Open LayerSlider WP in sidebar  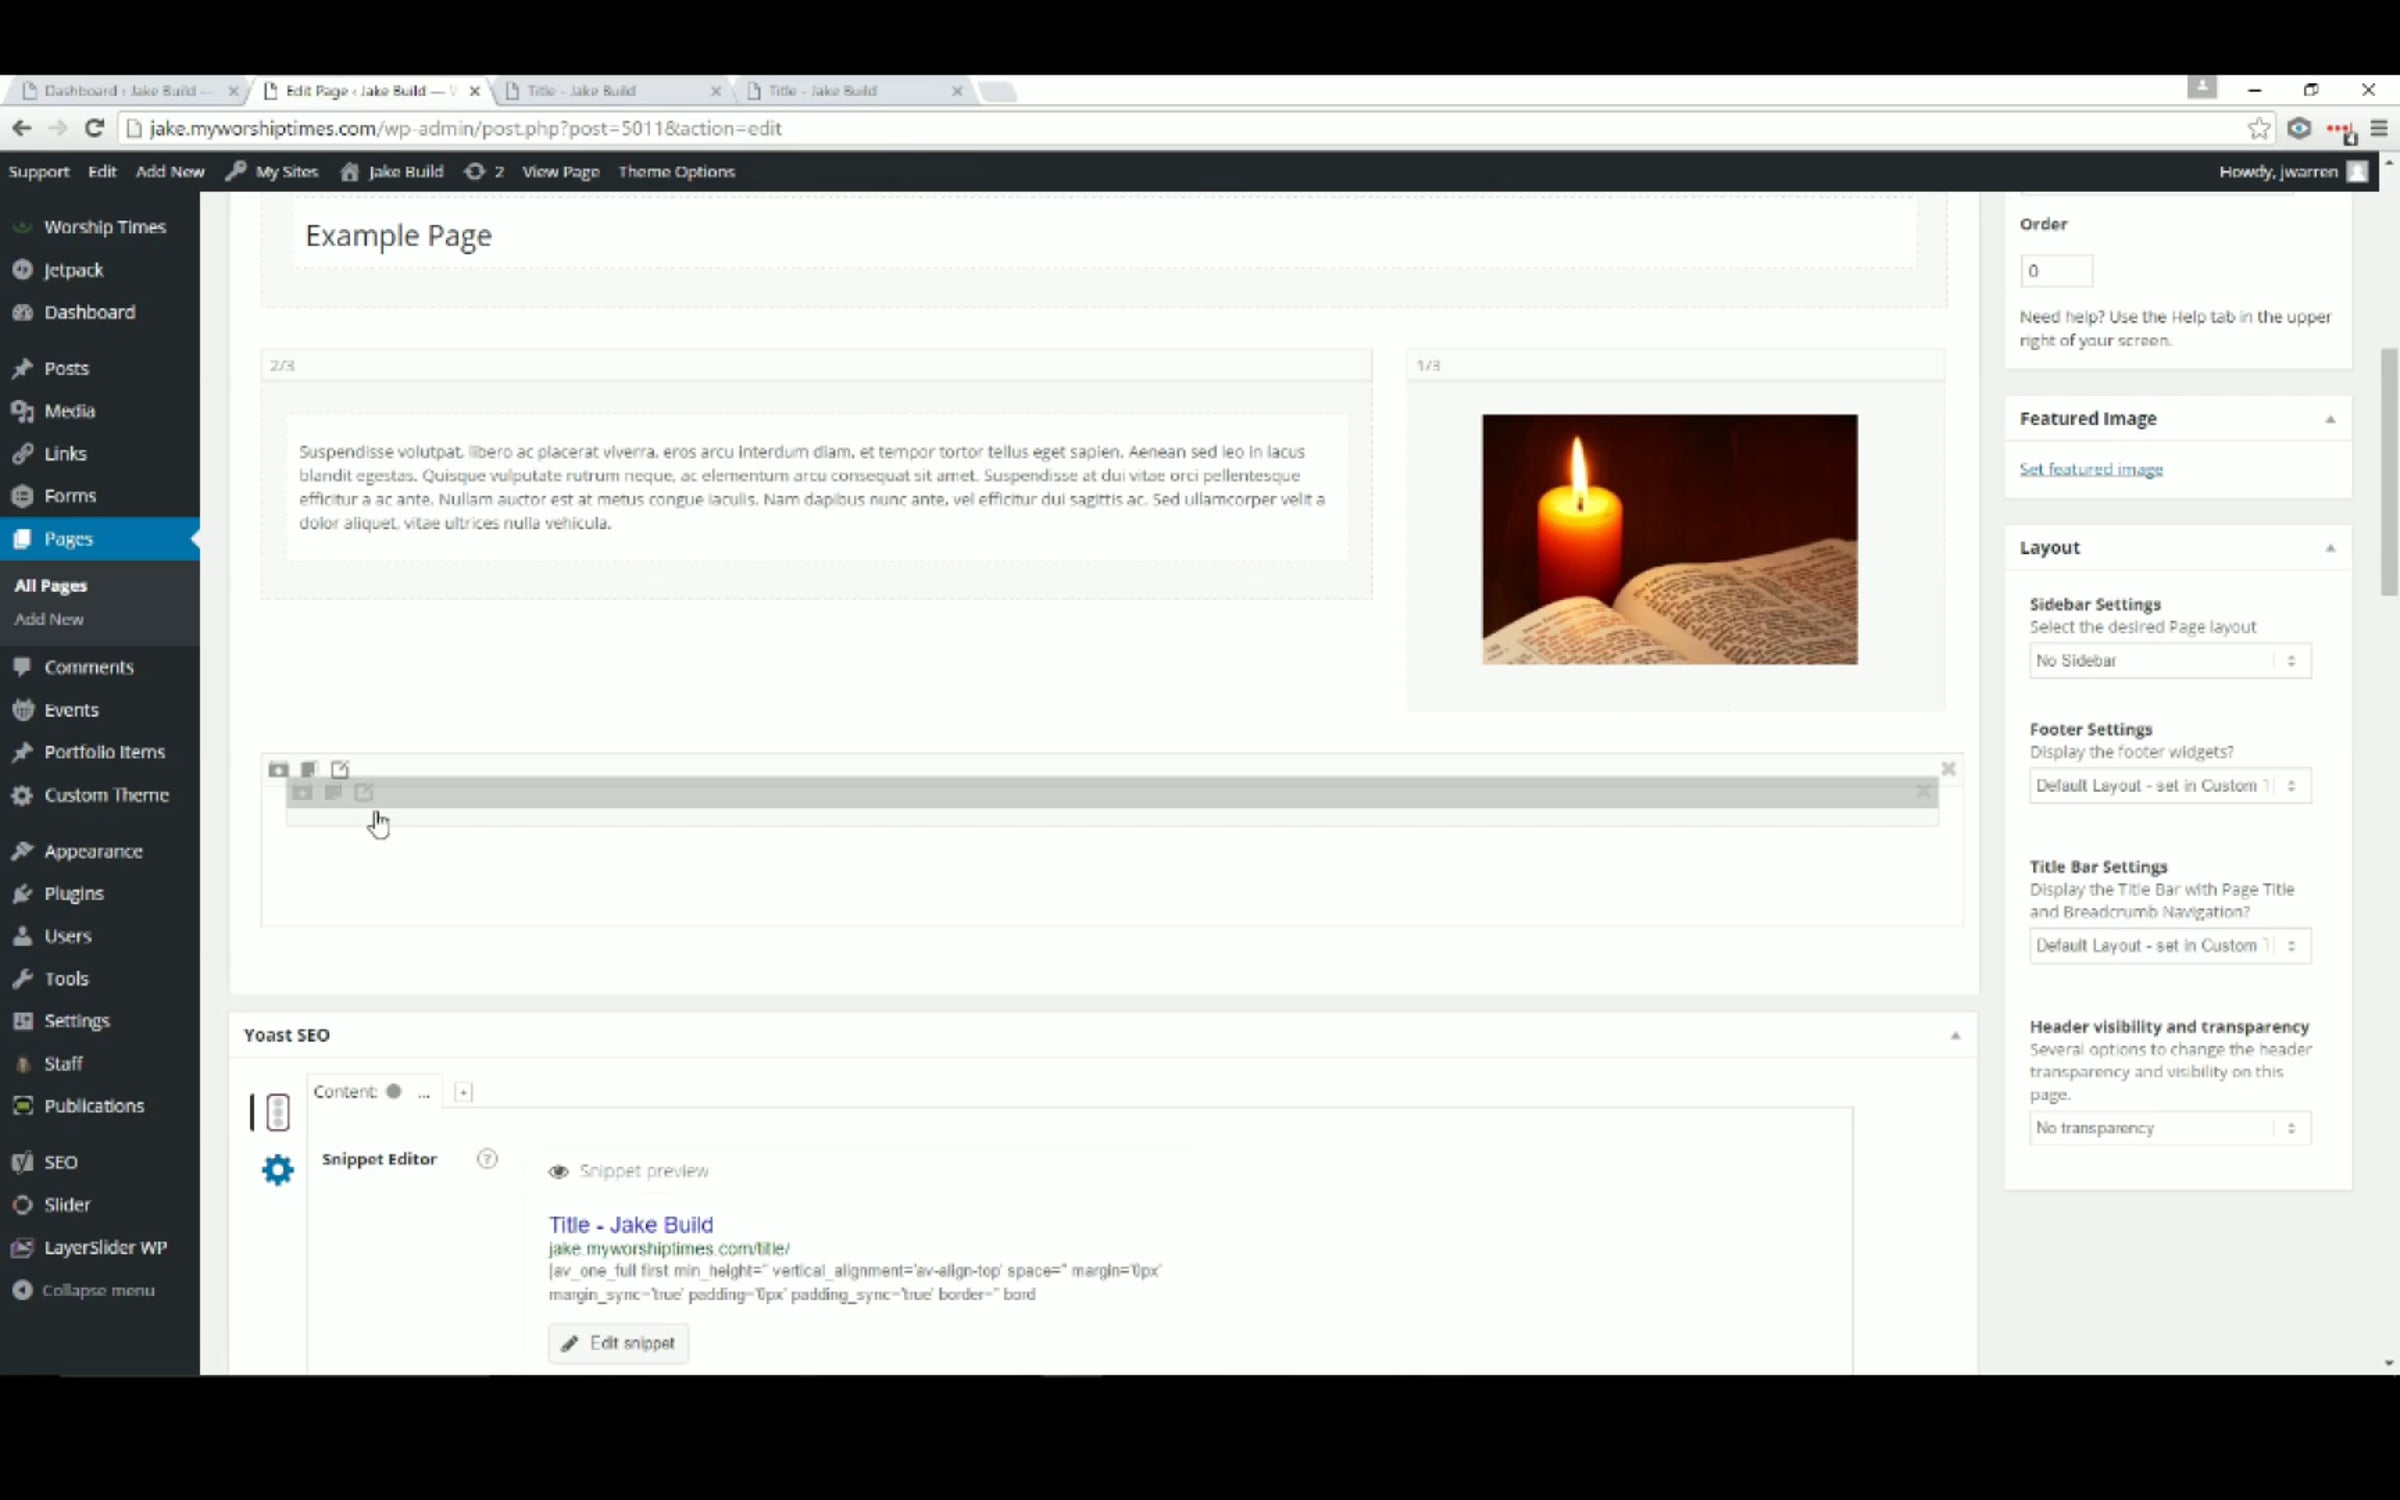(x=105, y=1247)
